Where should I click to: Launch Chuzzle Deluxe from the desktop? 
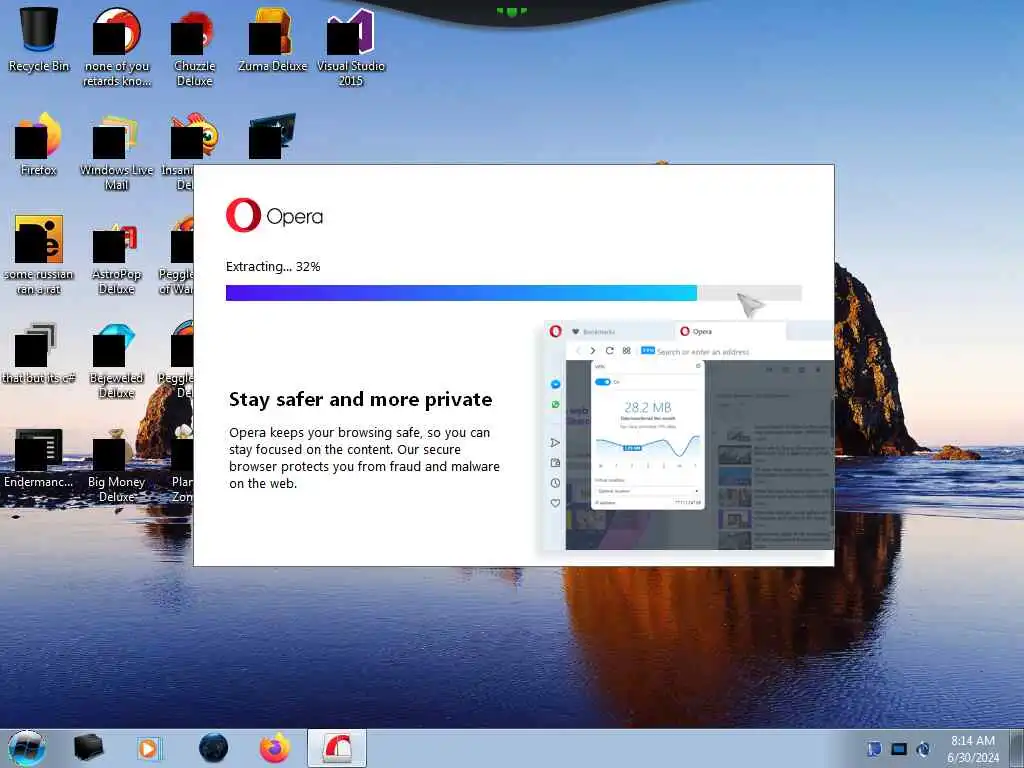(x=194, y=47)
